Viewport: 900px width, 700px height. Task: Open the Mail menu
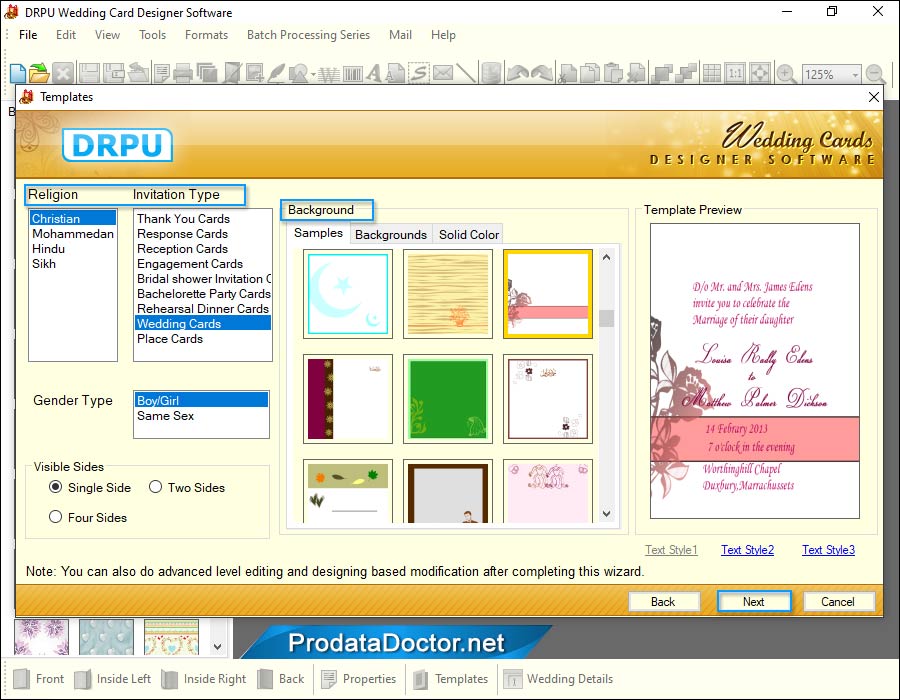click(x=400, y=35)
